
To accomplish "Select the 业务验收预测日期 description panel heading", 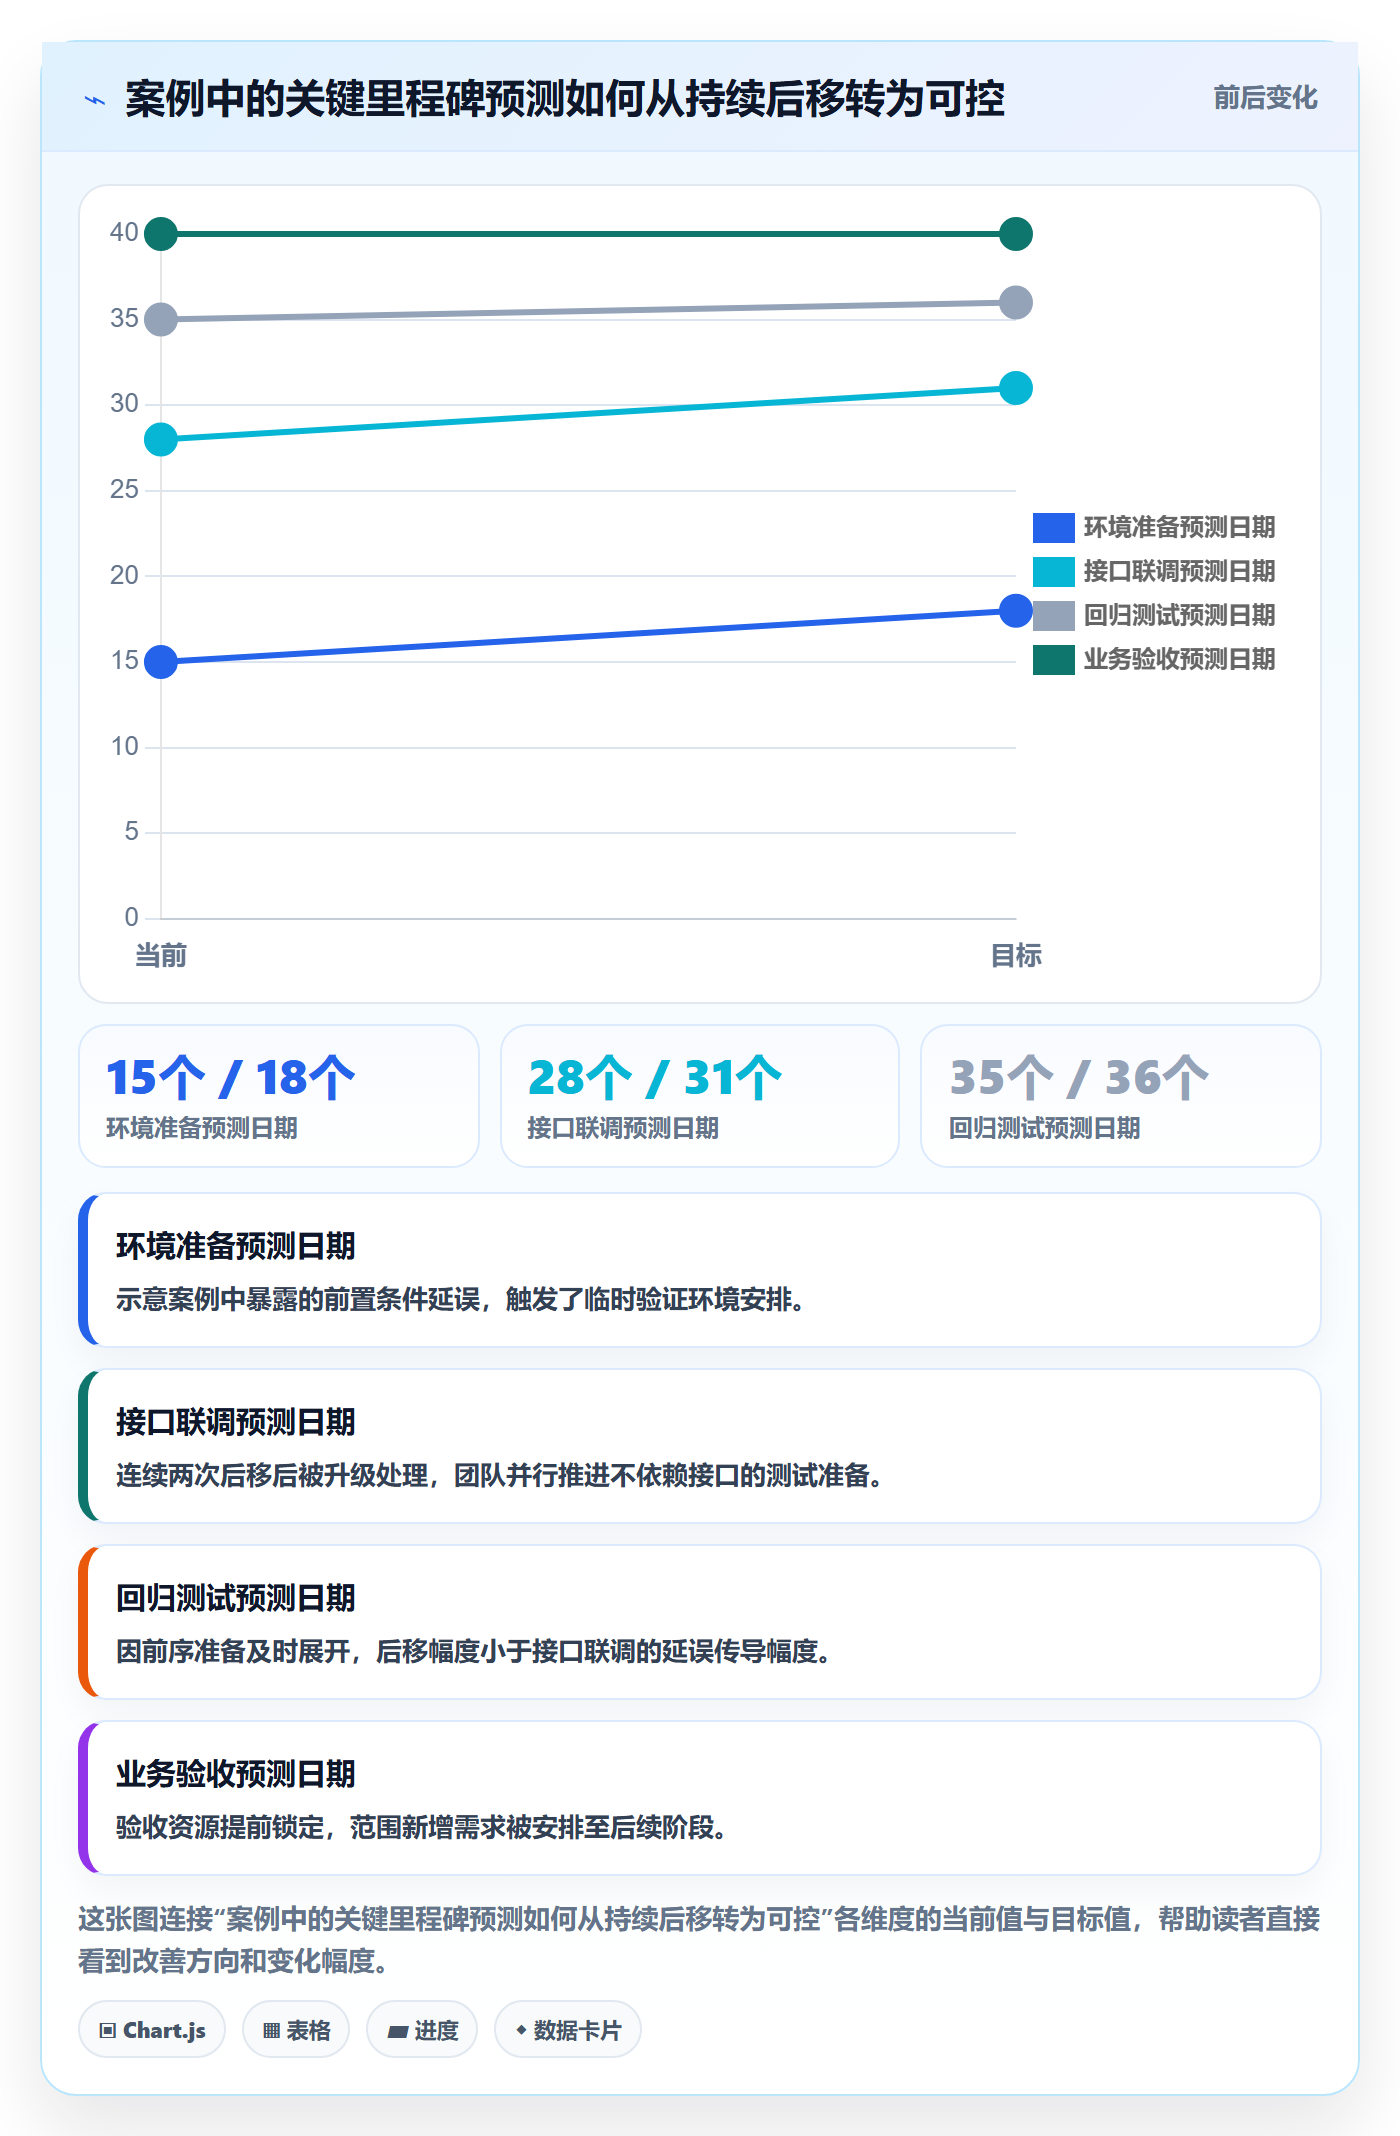I will tap(236, 1774).
